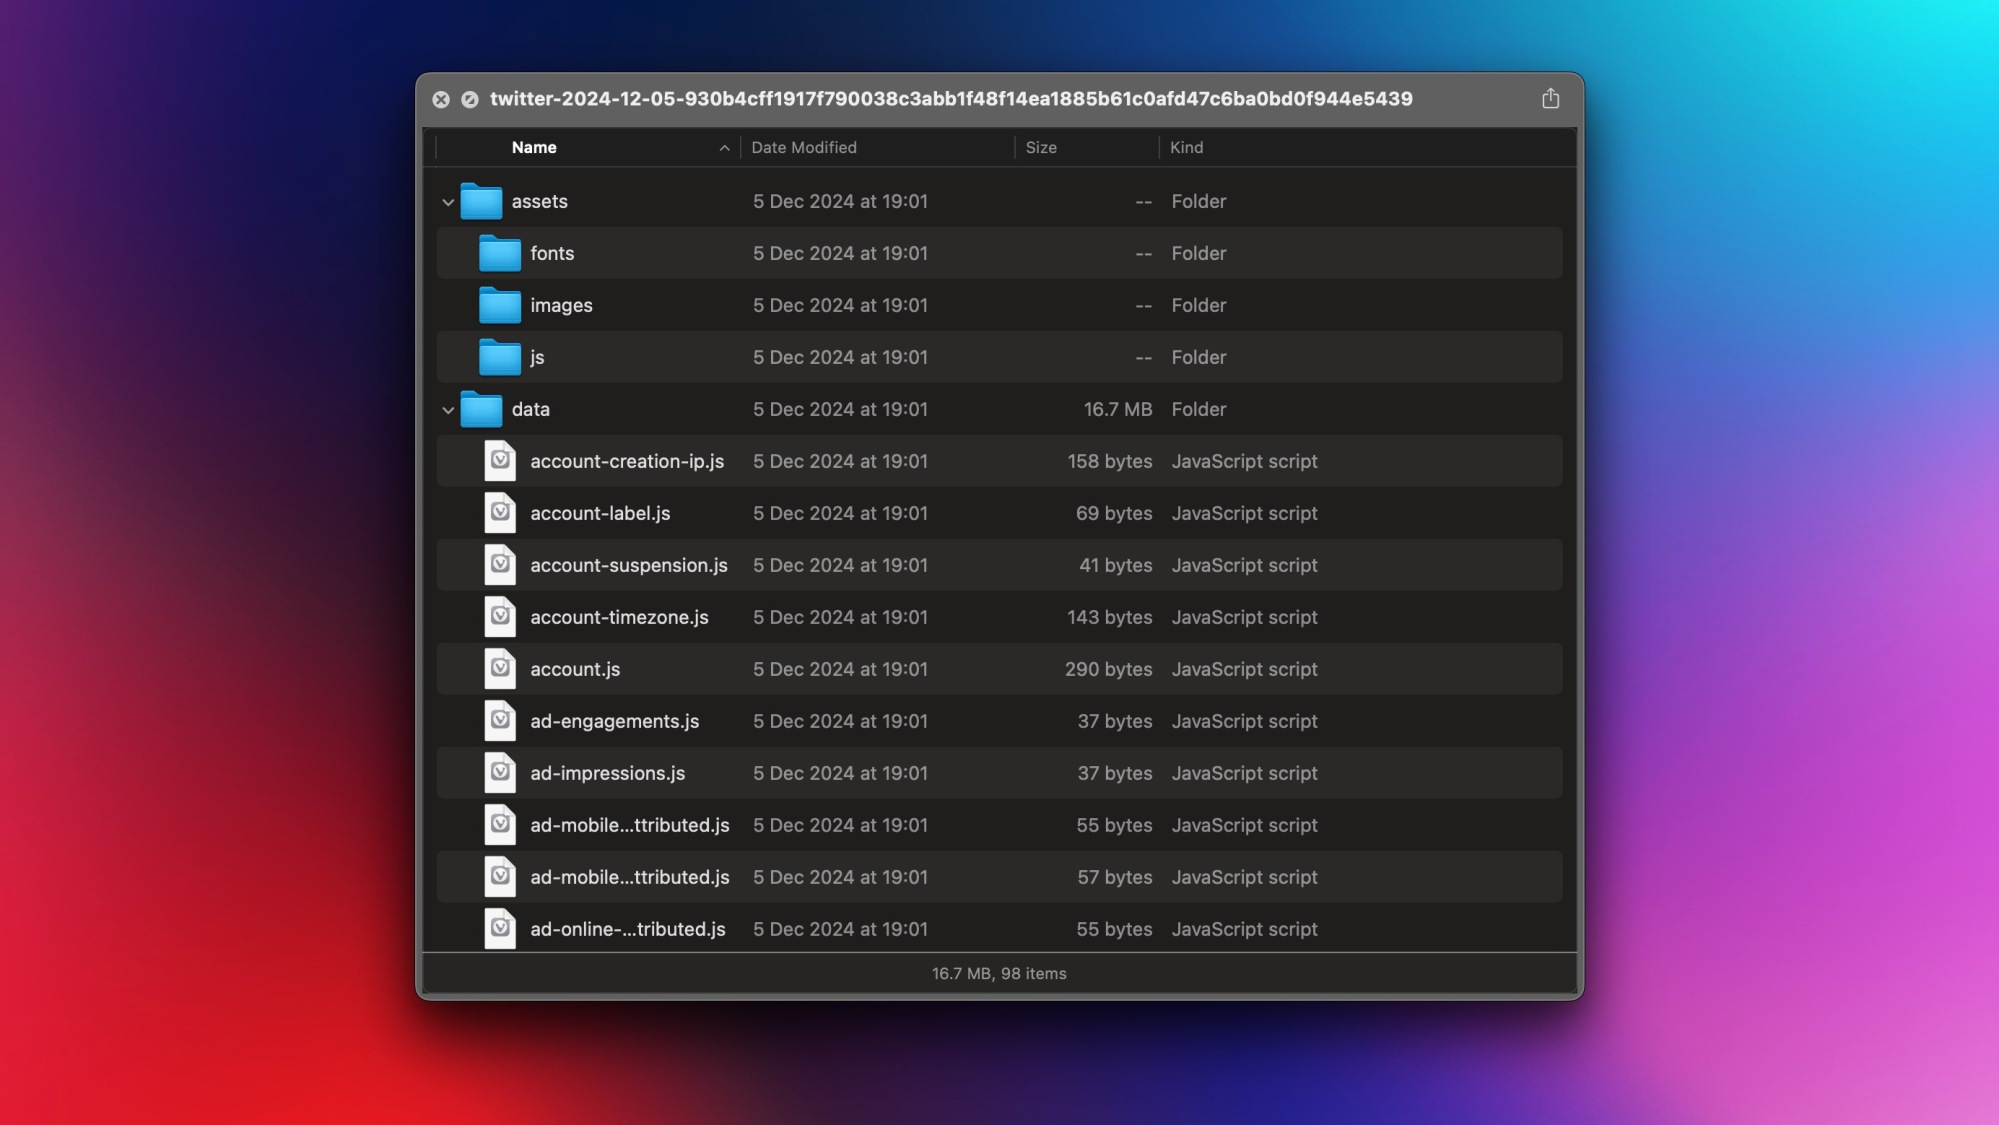This screenshot has width=1999, height=1125.
Task: Select the images folder icon
Action: 500,305
